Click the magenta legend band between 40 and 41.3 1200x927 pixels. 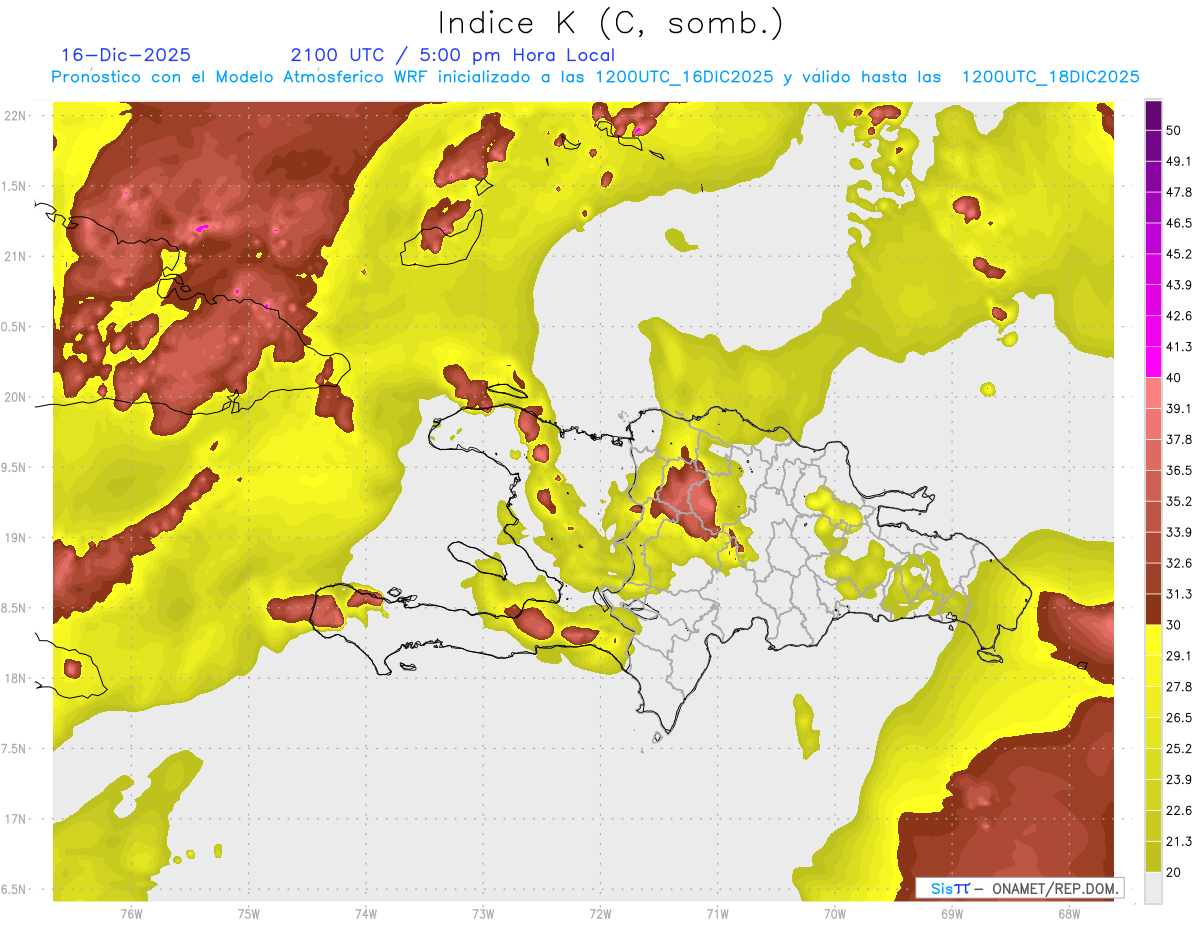1153,362
